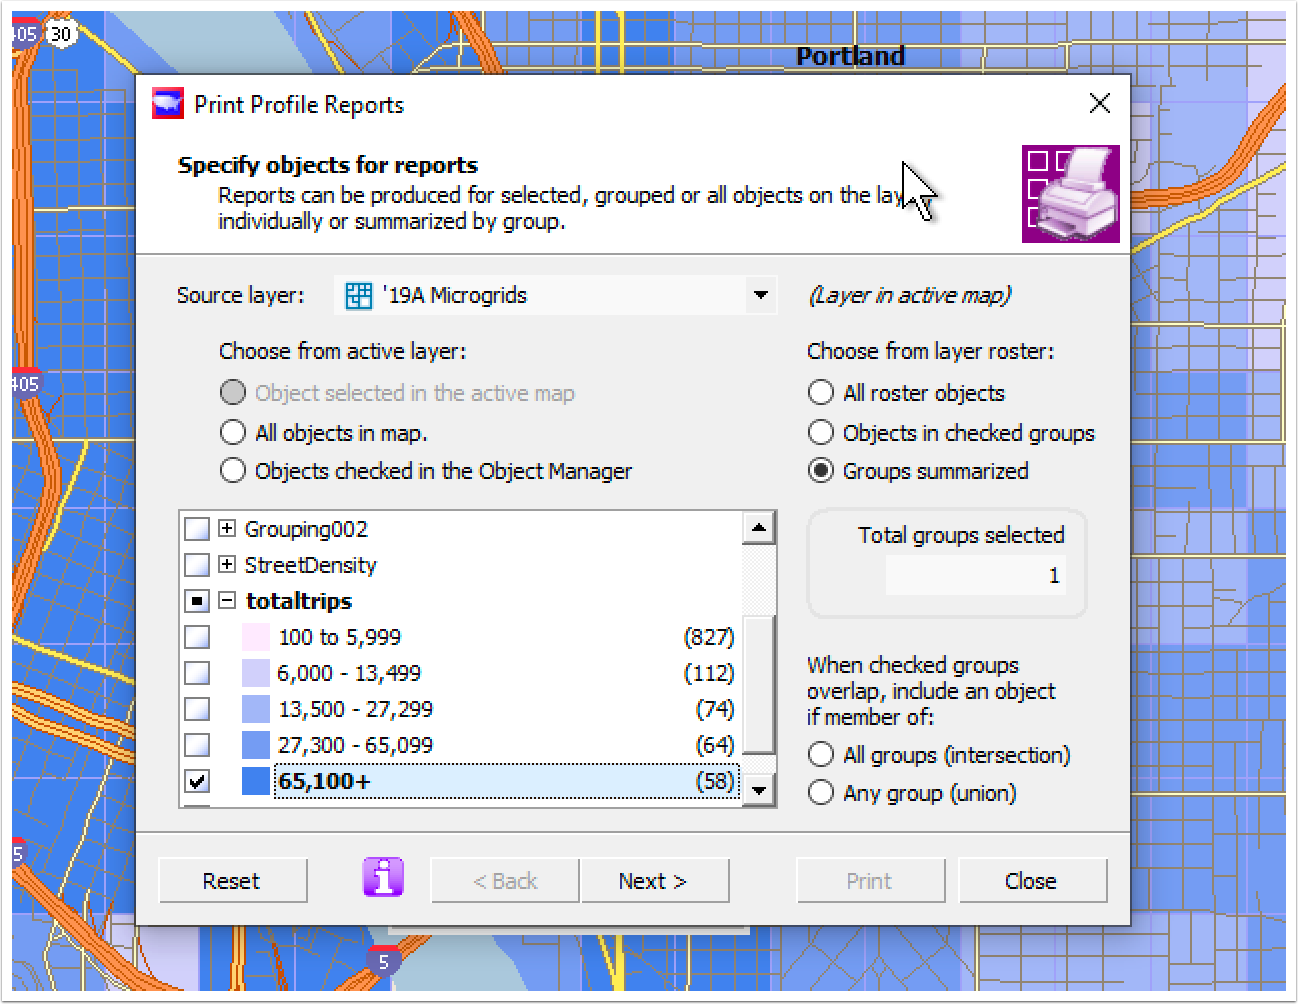Image resolution: width=1298 pixels, height=1004 pixels.
Task: Open the Source layer dropdown
Action: click(761, 296)
